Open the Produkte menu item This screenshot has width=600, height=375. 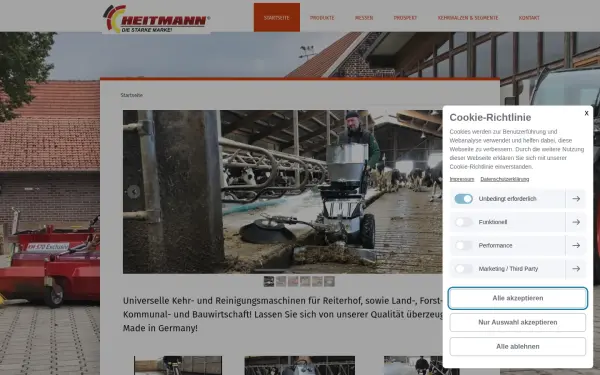click(322, 18)
